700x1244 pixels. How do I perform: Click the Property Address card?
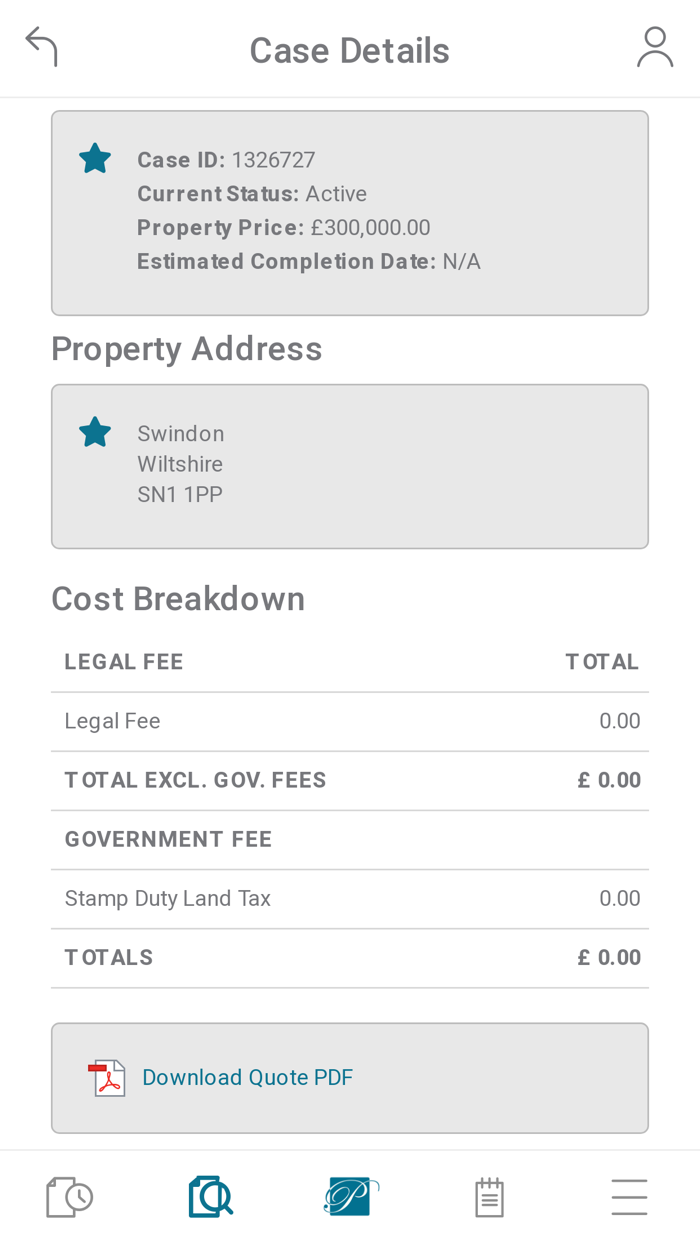click(350, 465)
